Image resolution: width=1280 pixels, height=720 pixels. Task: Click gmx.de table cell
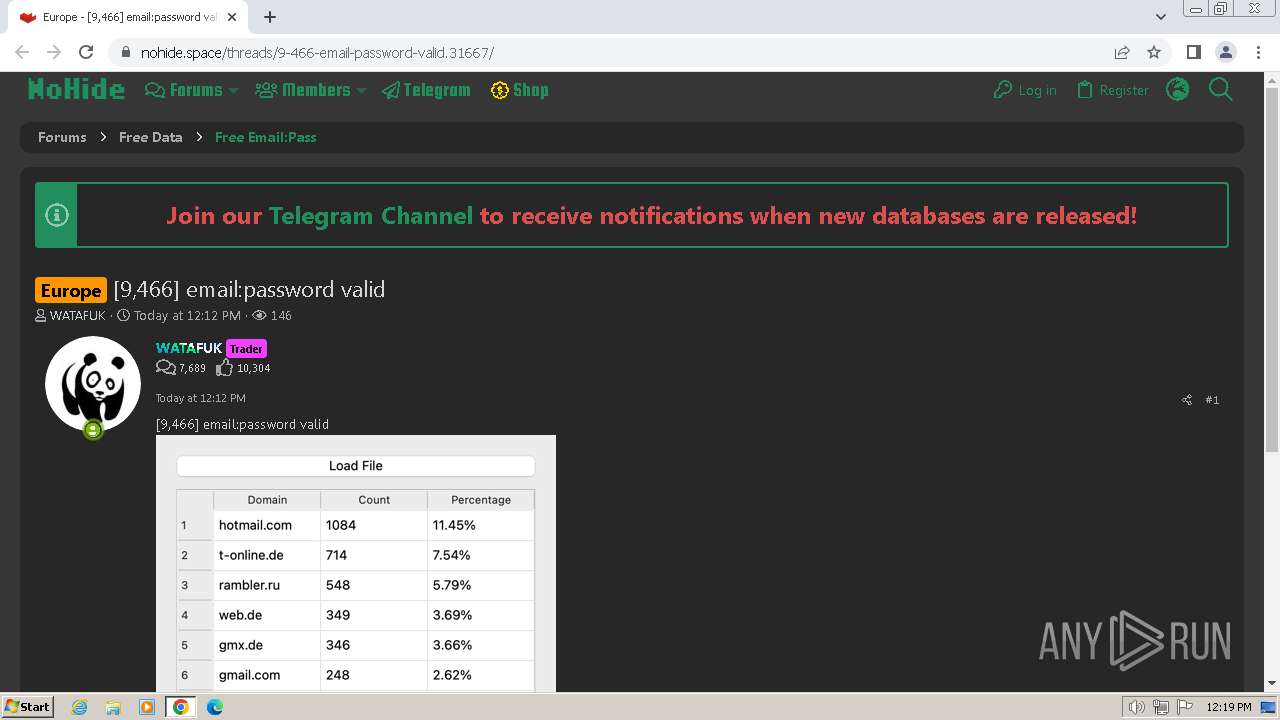point(267,645)
